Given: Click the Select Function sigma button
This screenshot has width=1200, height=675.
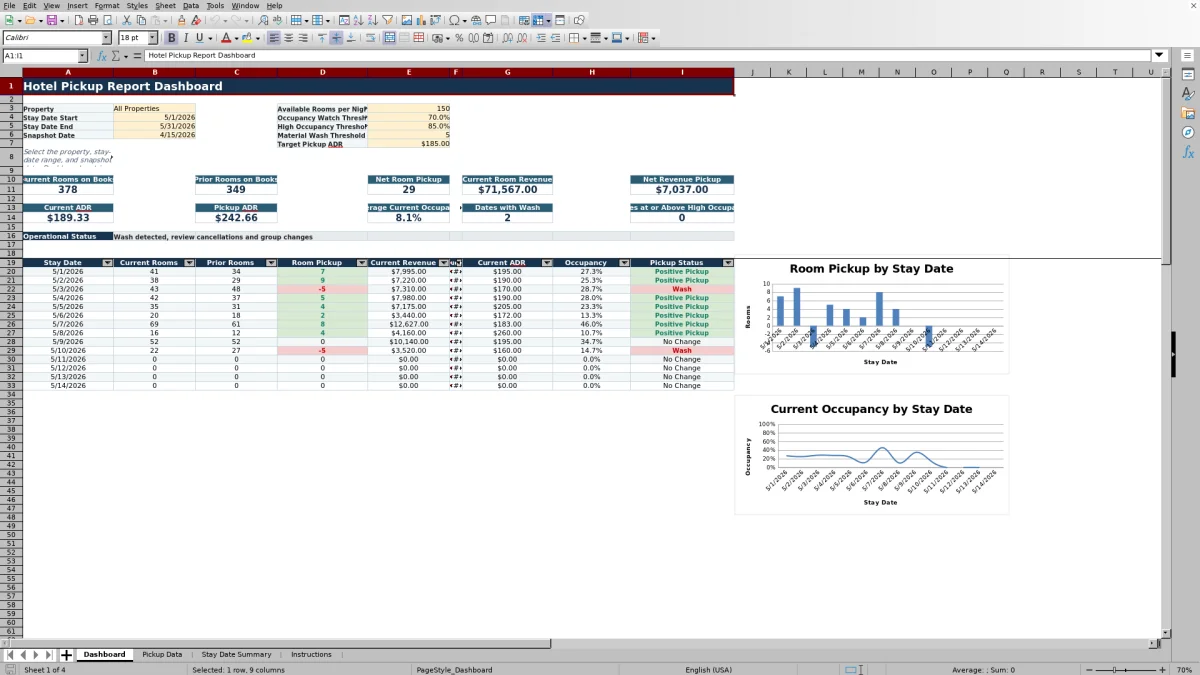Looking at the screenshot, I should [x=116, y=56].
